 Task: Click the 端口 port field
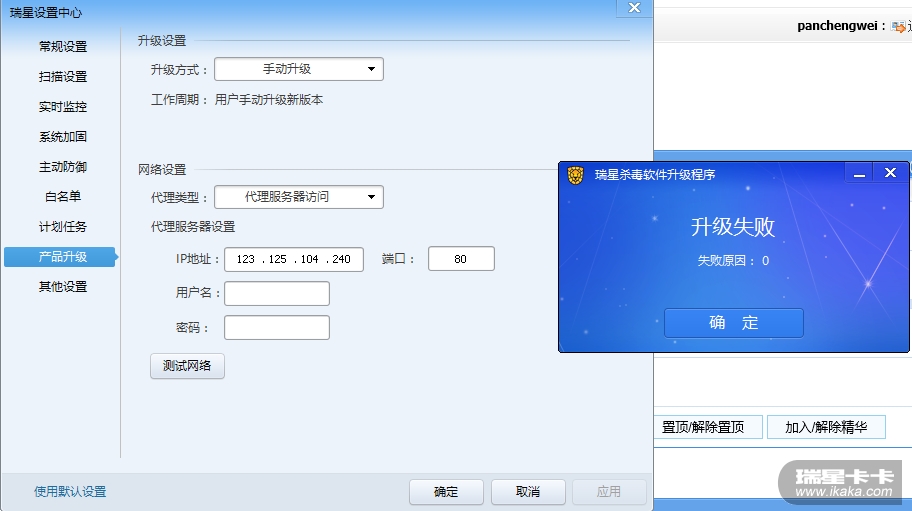pyautogui.click(x=461, y=259)
